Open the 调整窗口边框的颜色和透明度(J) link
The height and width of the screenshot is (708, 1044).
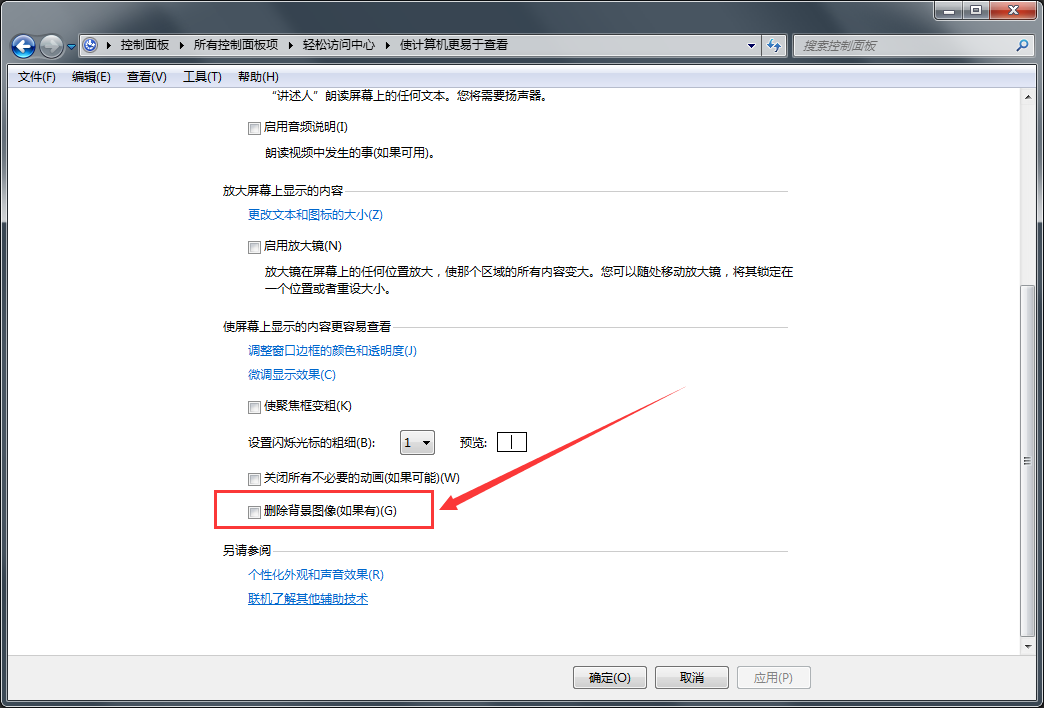(332, 350)
